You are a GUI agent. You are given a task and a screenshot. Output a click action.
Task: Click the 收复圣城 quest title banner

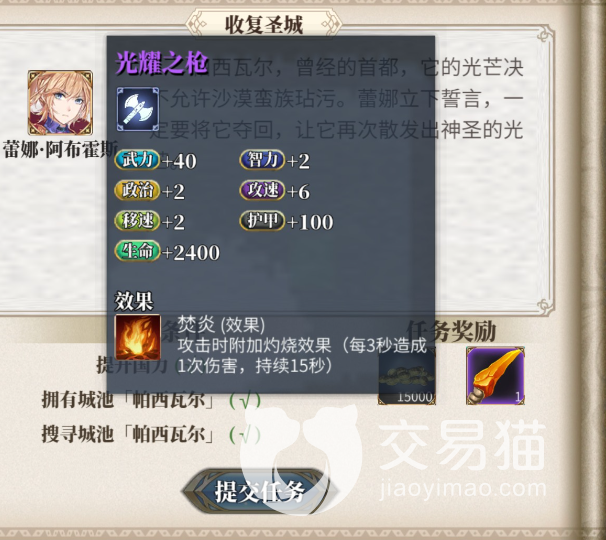point(264,24)
